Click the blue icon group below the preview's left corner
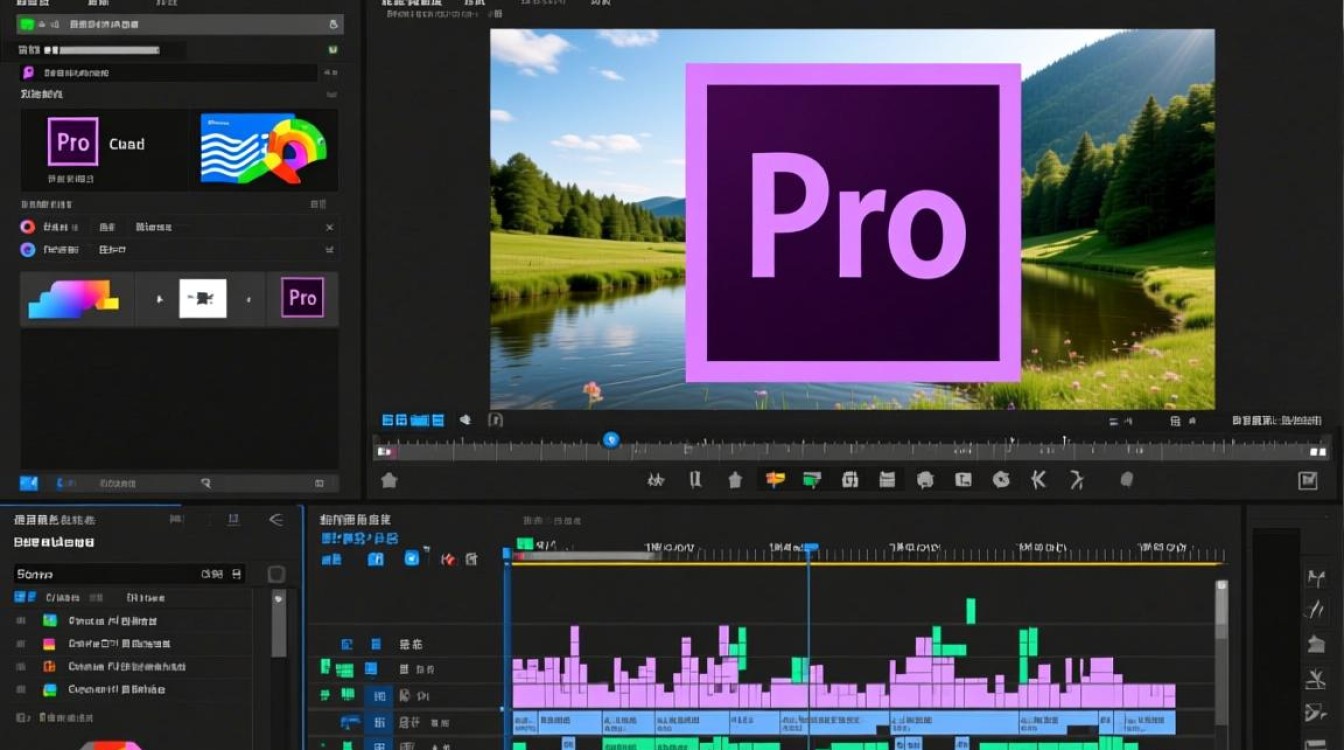 pos(412,420)
